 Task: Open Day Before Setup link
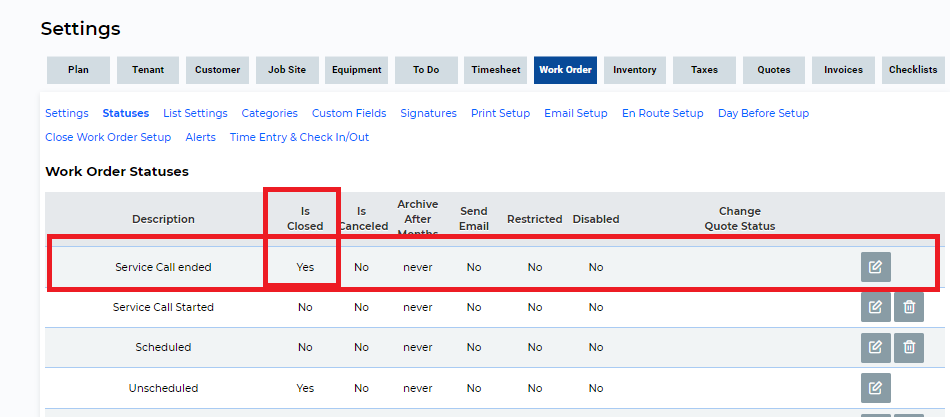tap(763, 113)
